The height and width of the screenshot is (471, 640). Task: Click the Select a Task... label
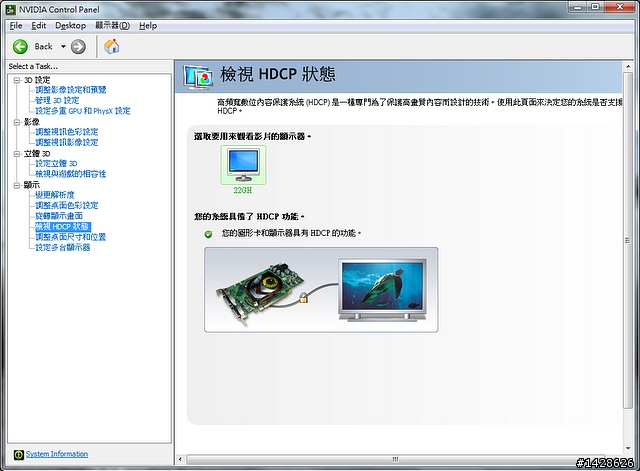point(33,67)
